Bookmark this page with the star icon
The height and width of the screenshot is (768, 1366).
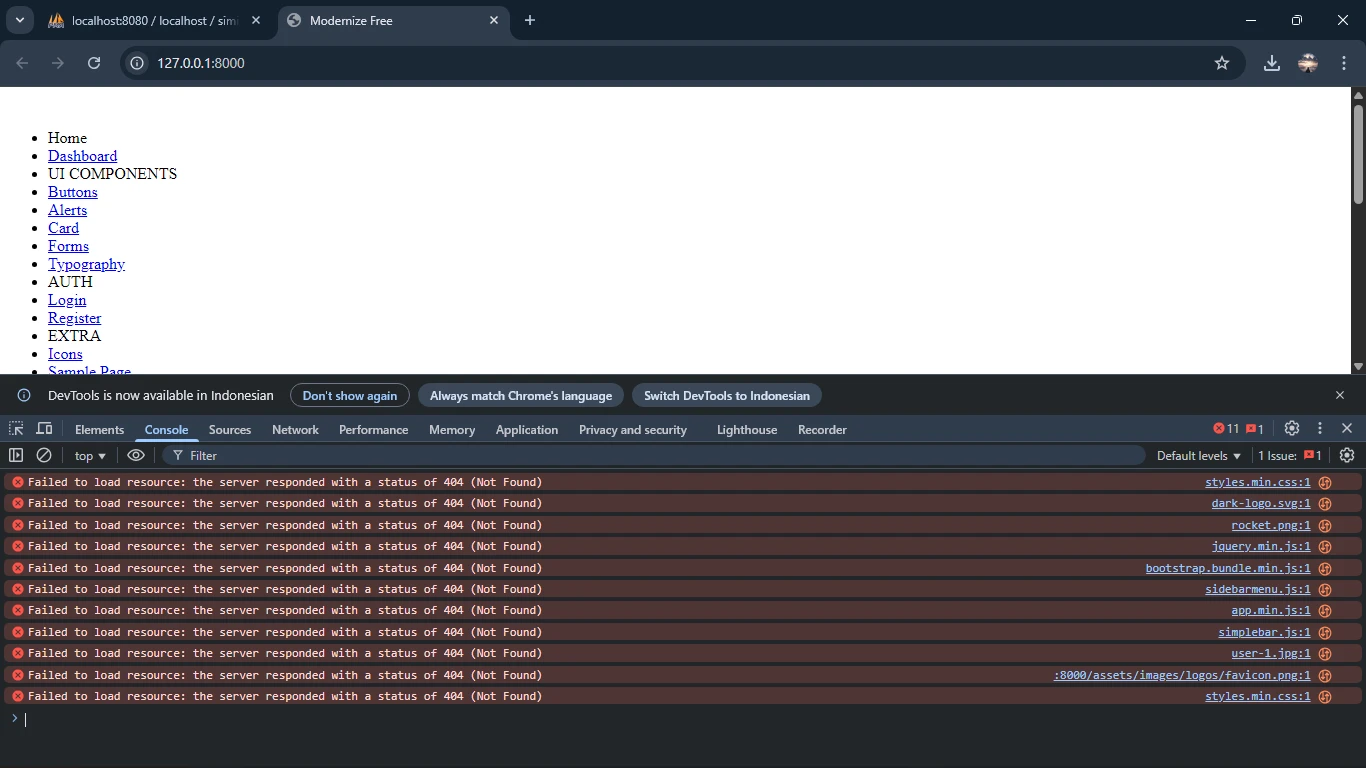[1221, 63]
